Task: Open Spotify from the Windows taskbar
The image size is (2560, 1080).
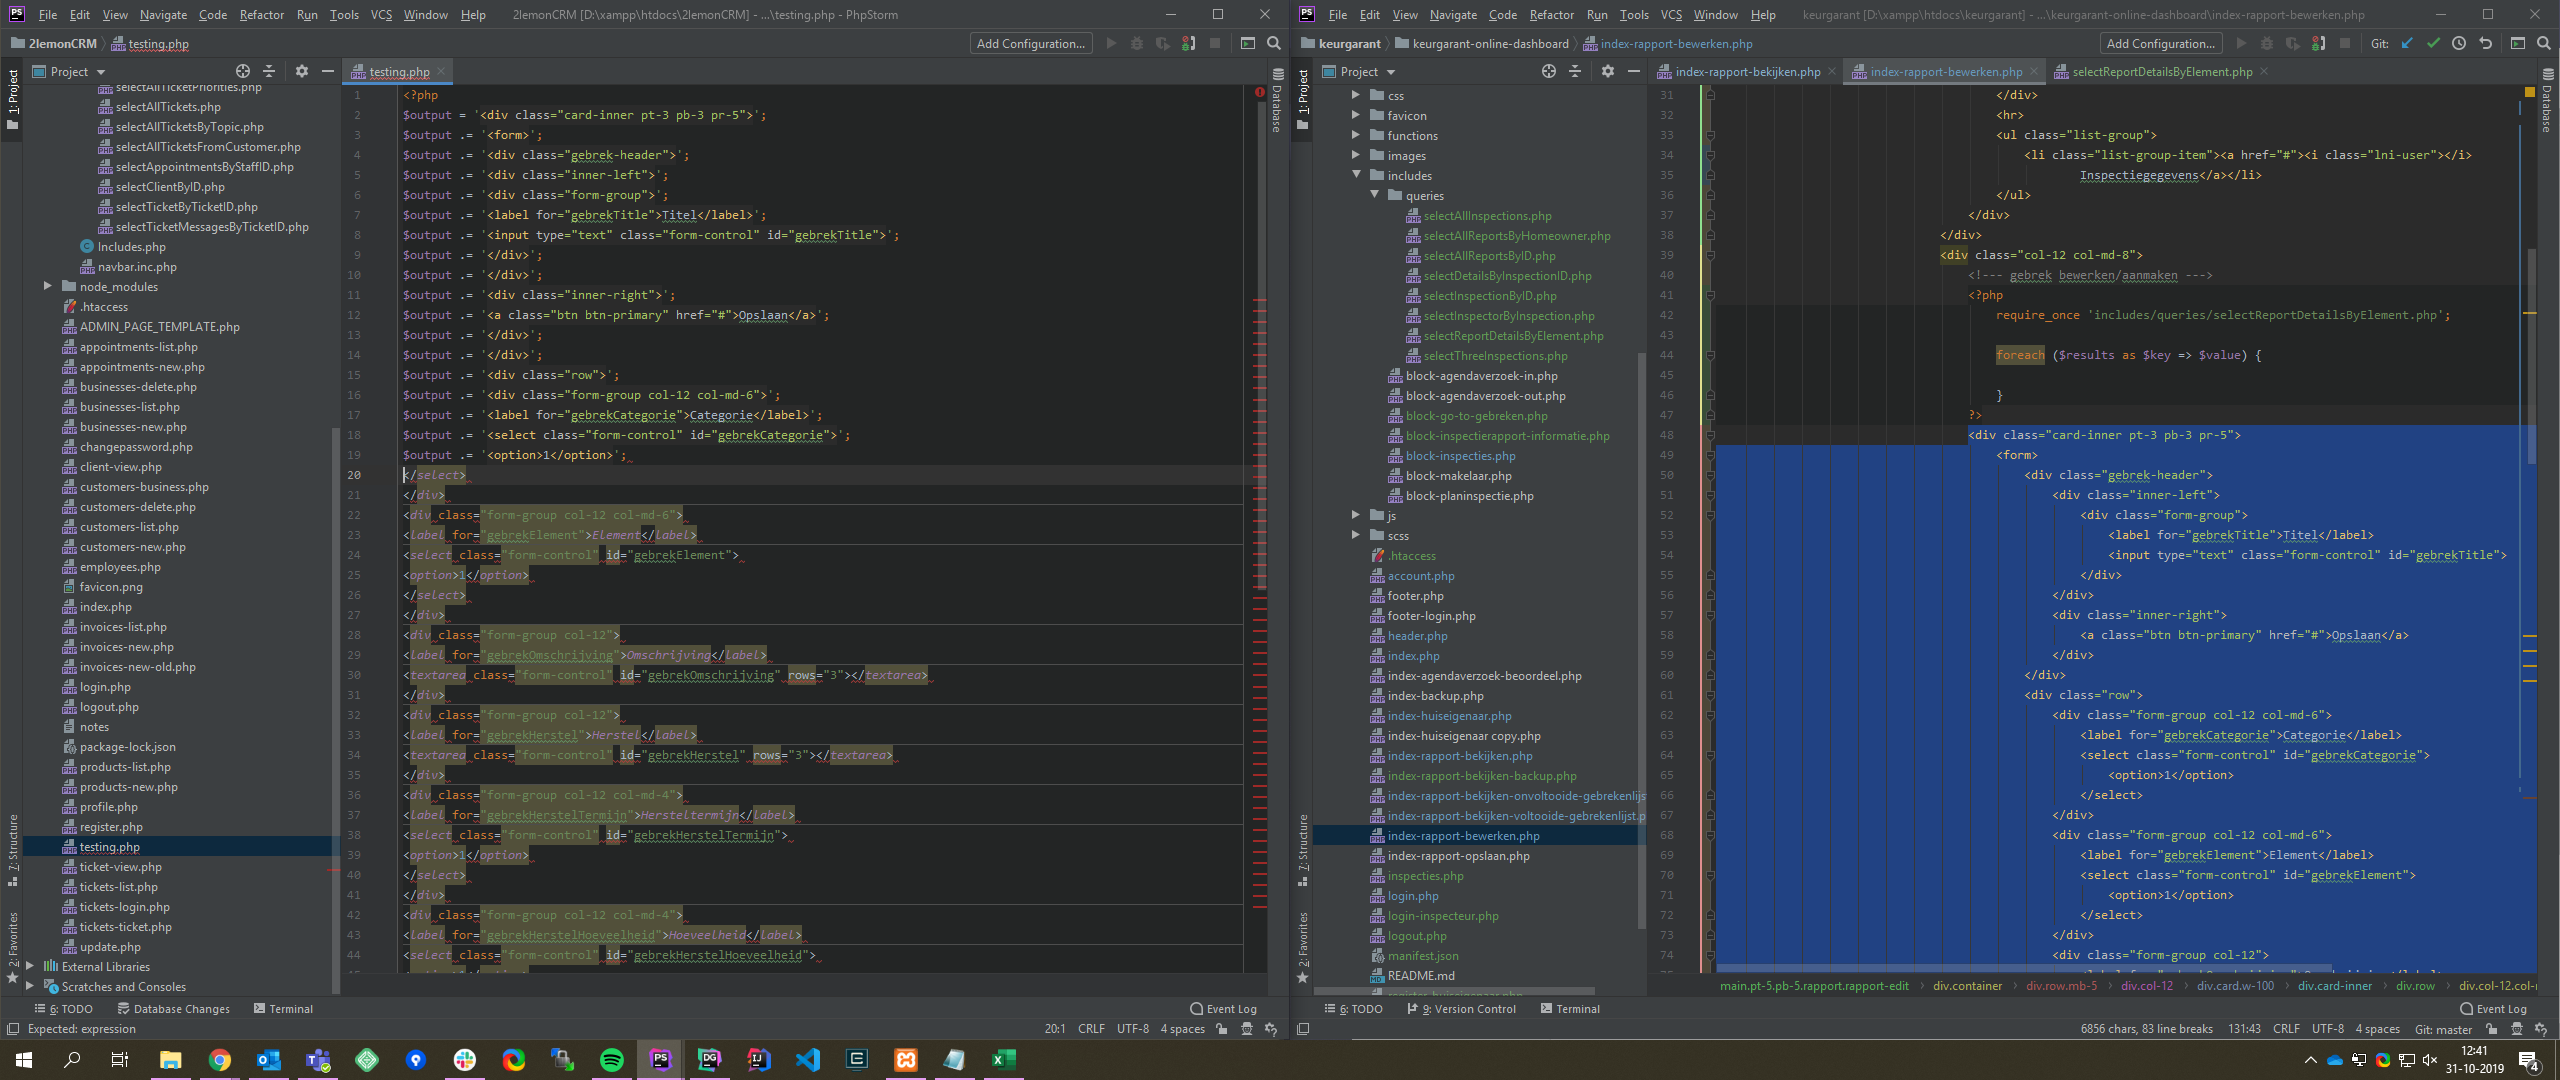Action: click(x=612, y=1060)
